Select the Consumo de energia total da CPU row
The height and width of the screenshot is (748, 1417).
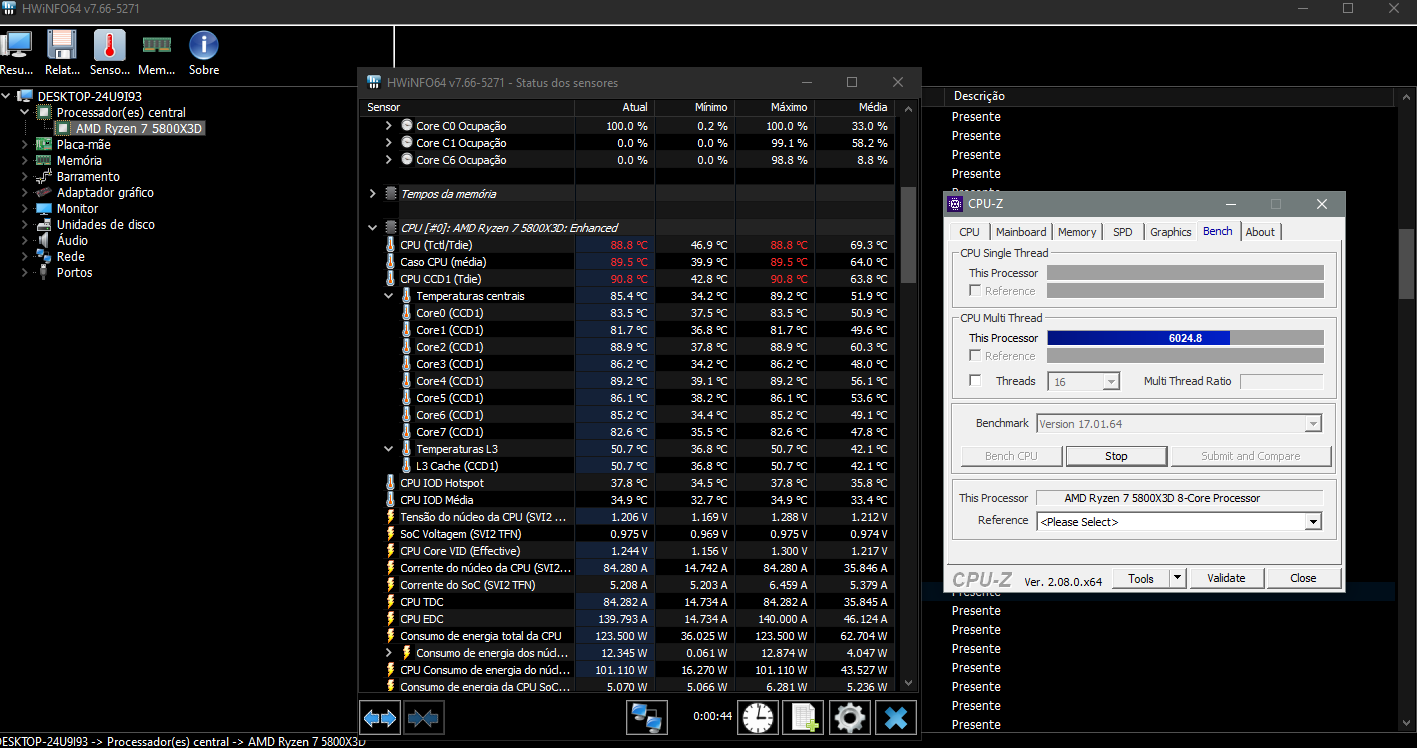point(626,636)
